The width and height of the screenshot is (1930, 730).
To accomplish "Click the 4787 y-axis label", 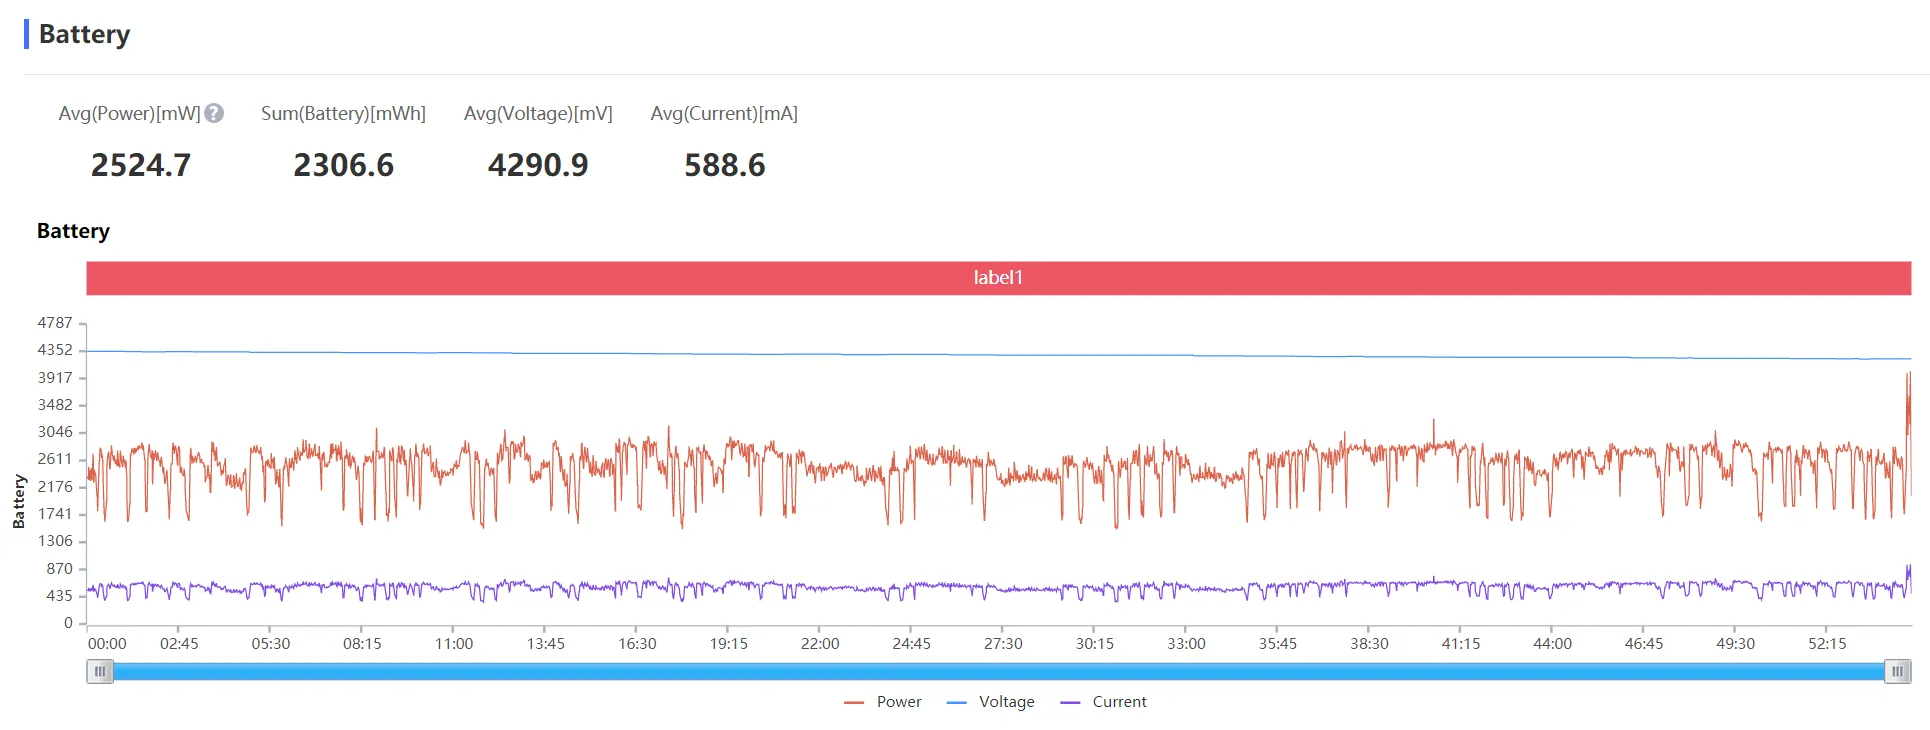I will 55,323.
